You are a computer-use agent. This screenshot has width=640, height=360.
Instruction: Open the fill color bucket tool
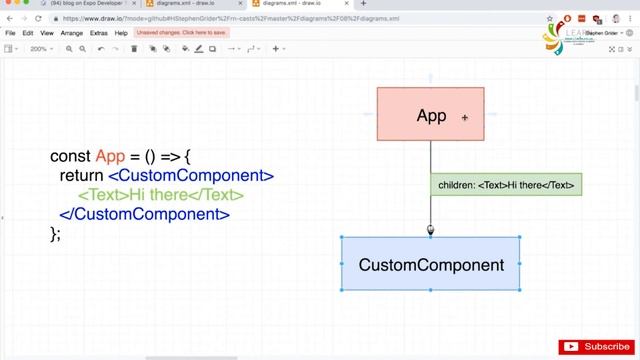point(185,49)
